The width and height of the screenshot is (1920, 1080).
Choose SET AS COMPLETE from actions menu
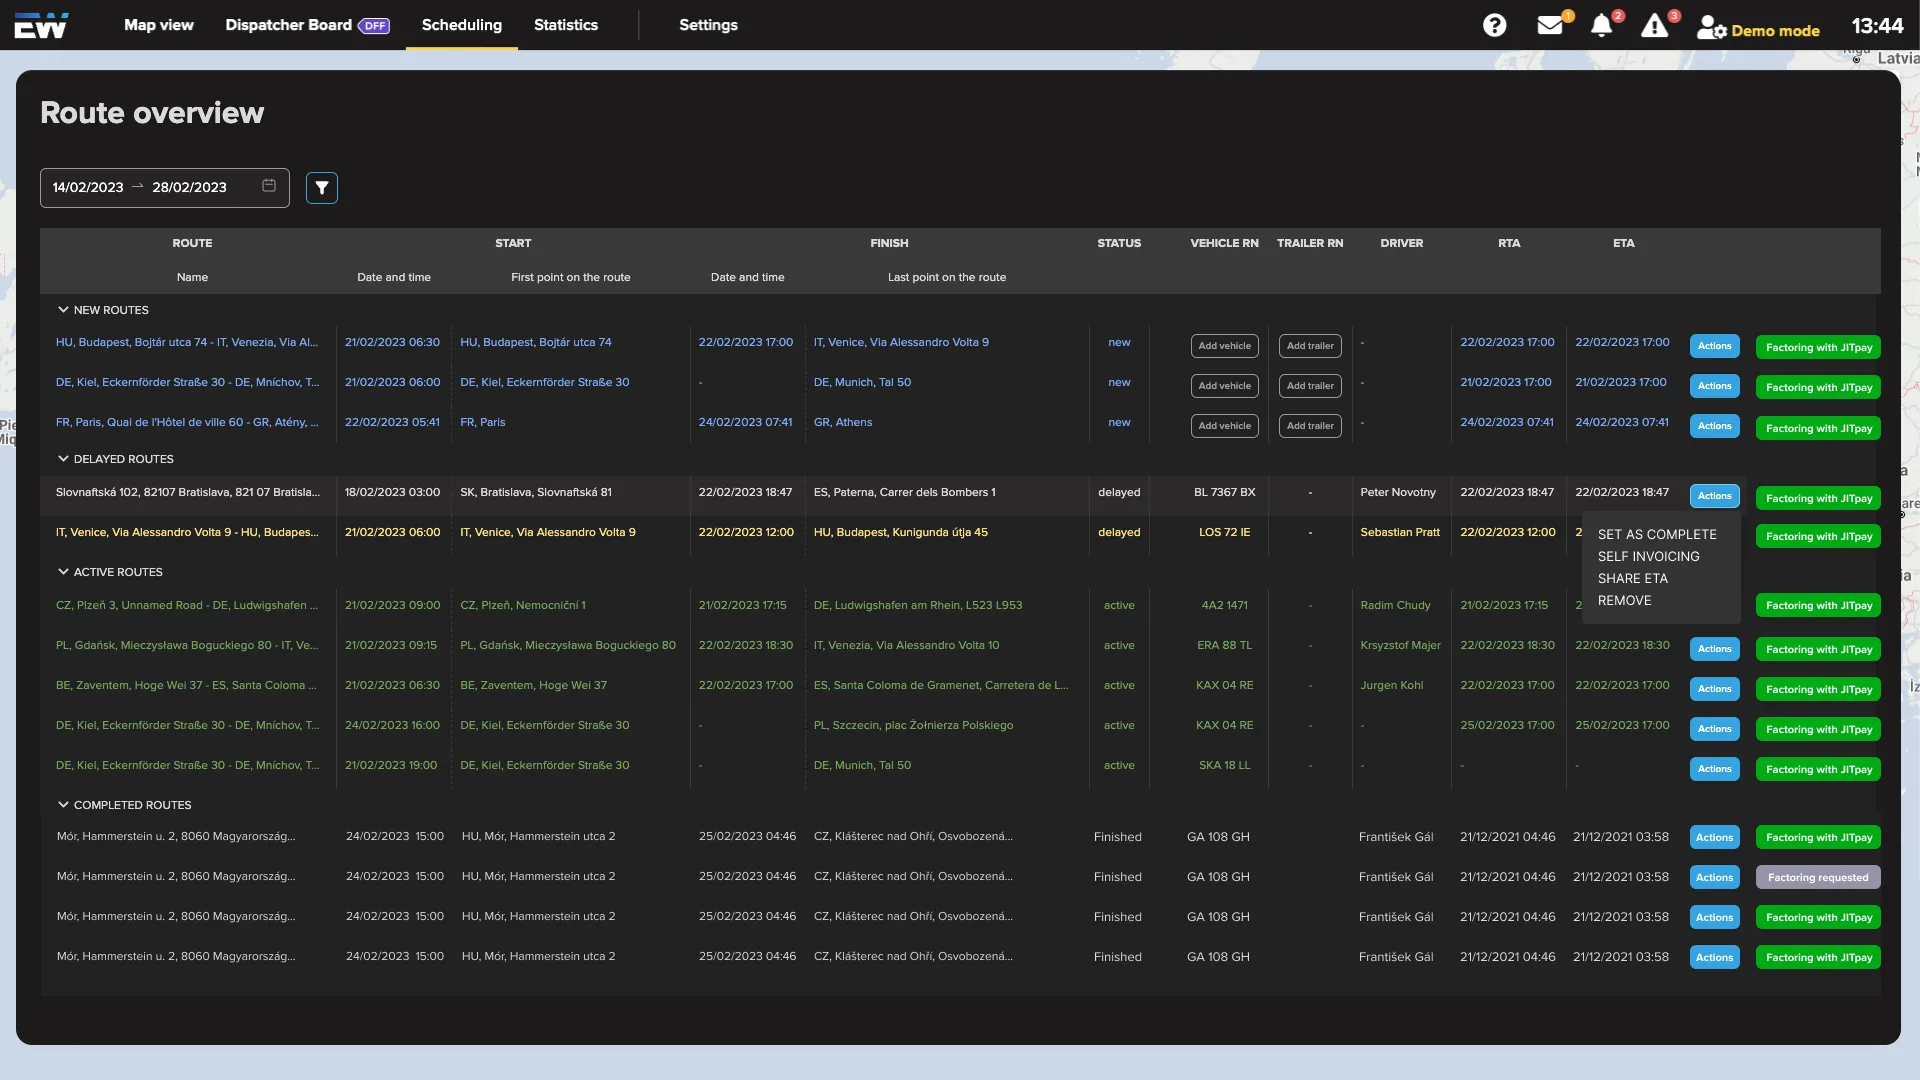coord(1657,534)
